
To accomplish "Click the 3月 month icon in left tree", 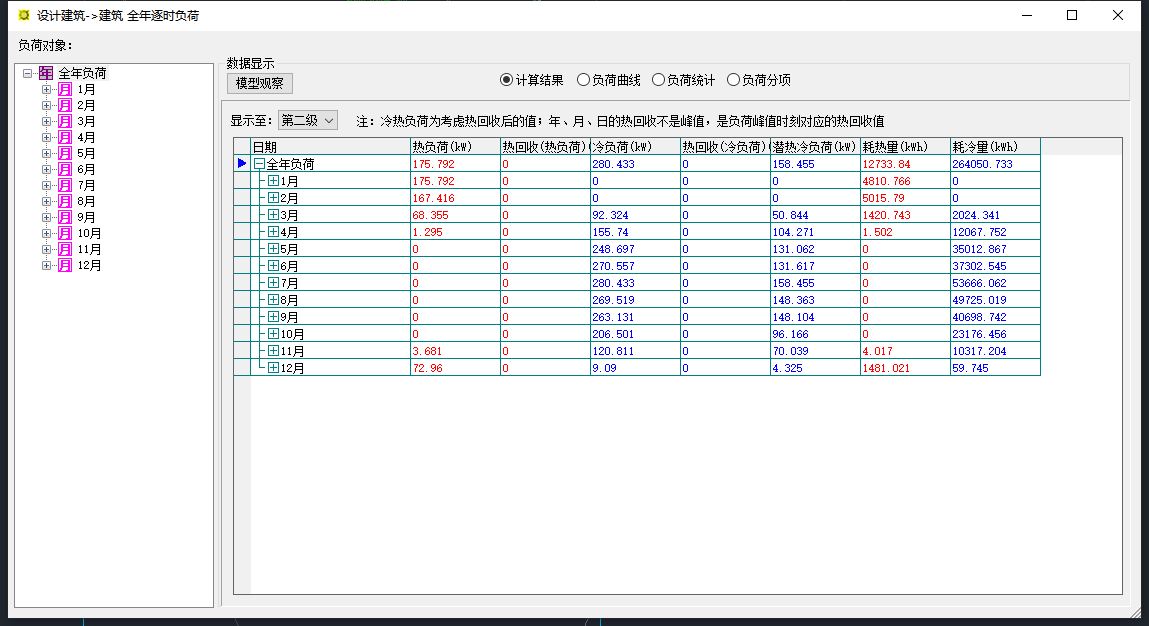I will tap(64, 121).
